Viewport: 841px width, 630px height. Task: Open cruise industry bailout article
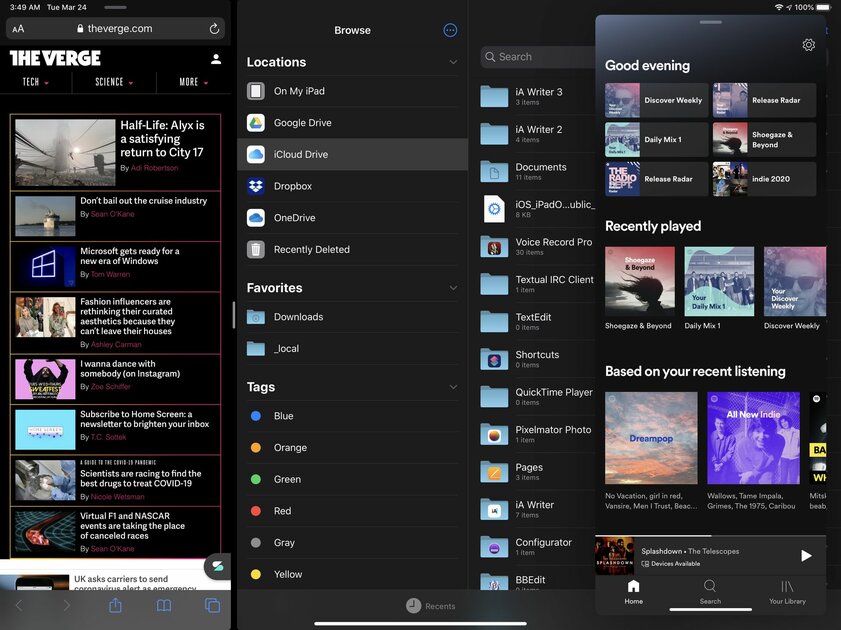(x=115, y=216)
